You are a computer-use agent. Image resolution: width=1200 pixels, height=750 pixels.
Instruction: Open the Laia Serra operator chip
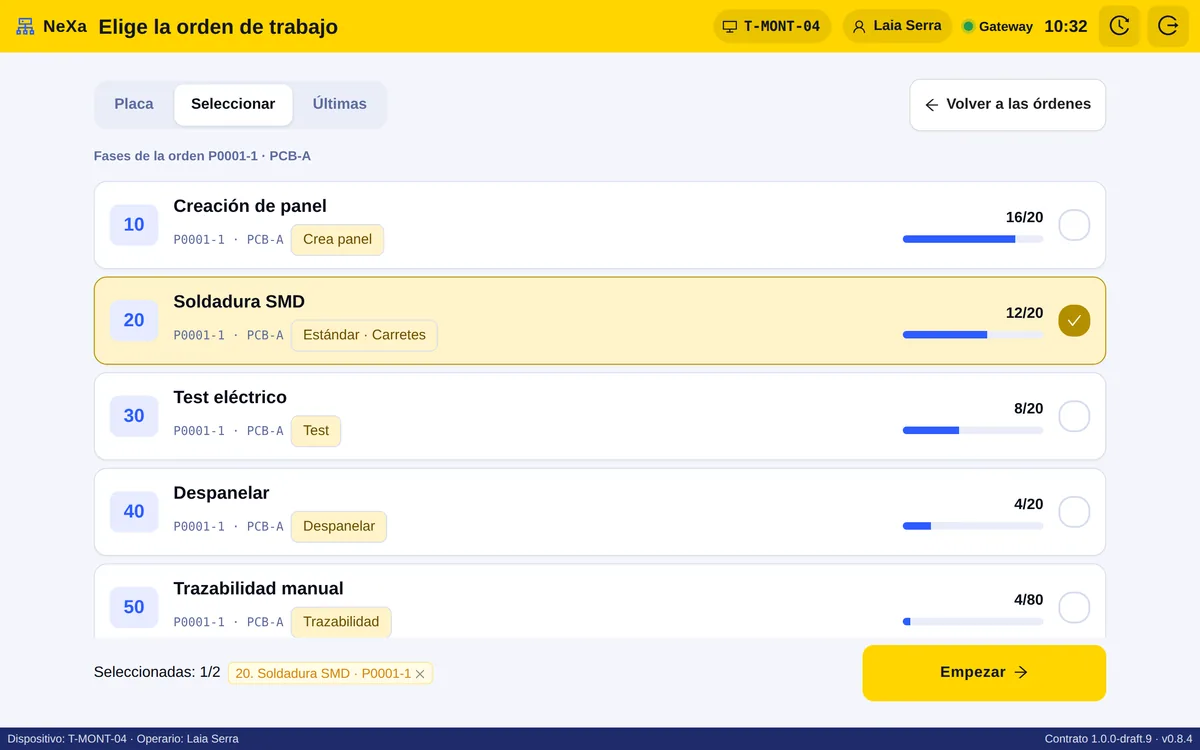(x=897, y=26)
